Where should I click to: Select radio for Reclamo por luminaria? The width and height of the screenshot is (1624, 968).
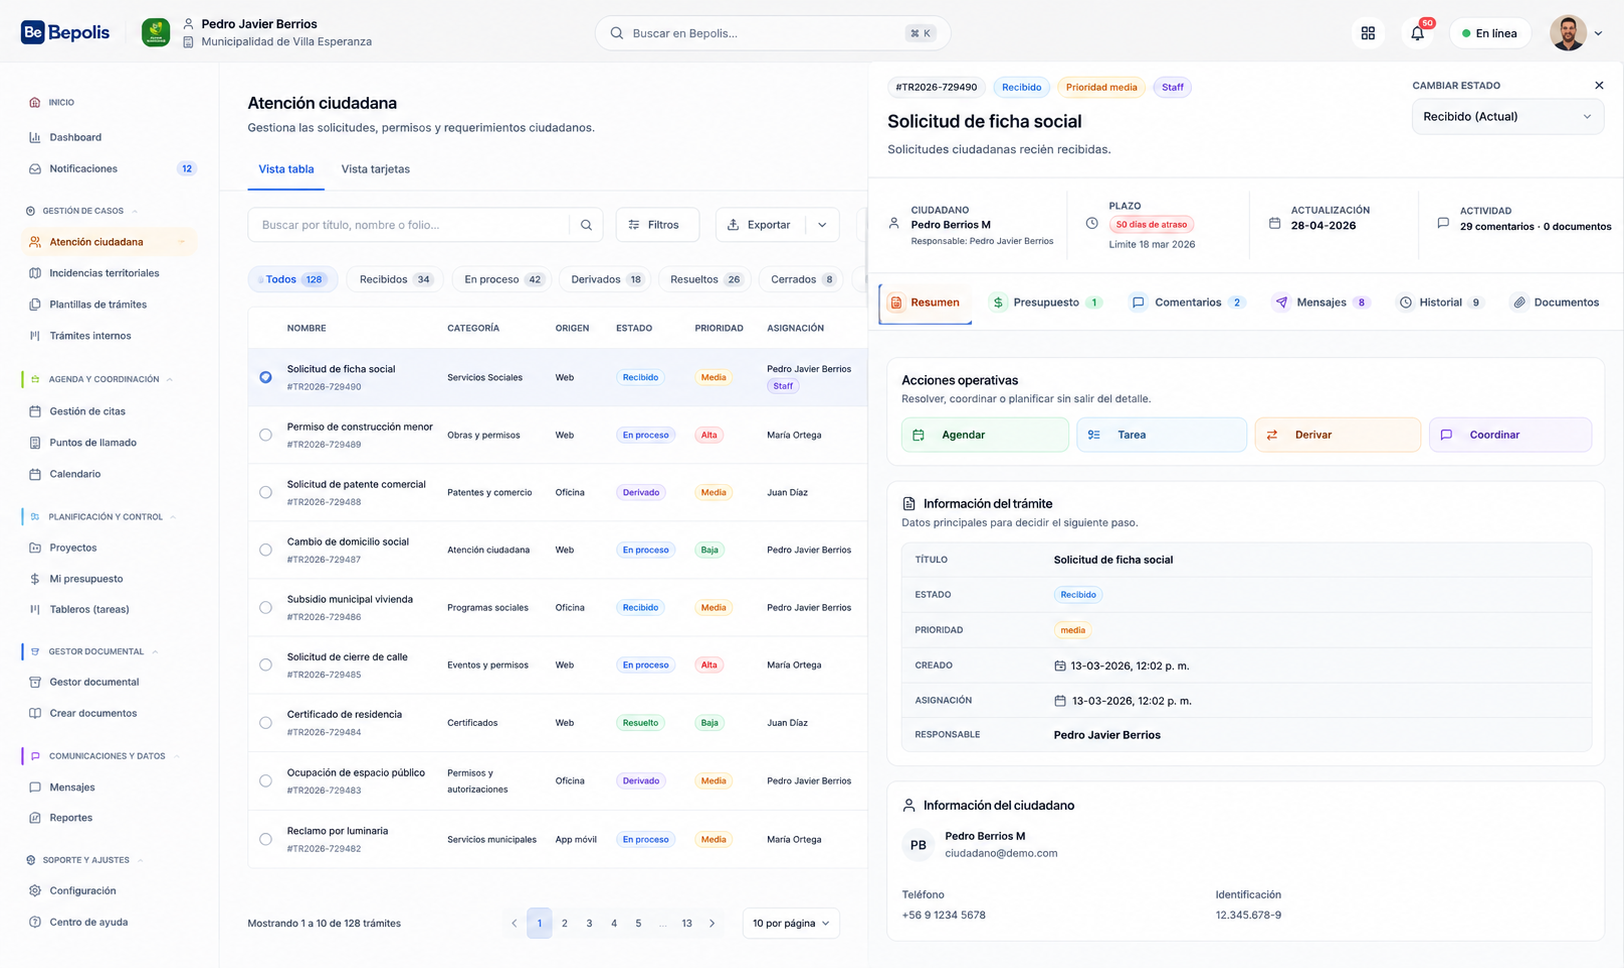pyautogui.click(x=265, y=839)
